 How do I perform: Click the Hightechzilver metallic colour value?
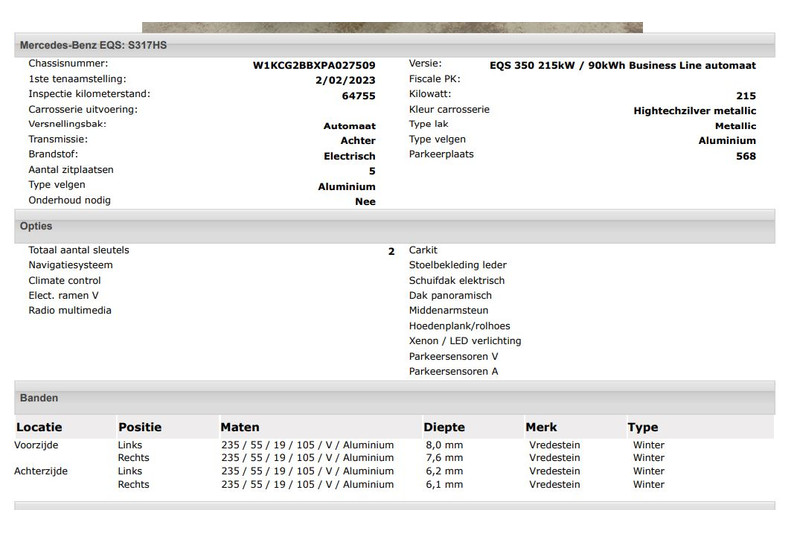tap(694, 111)
